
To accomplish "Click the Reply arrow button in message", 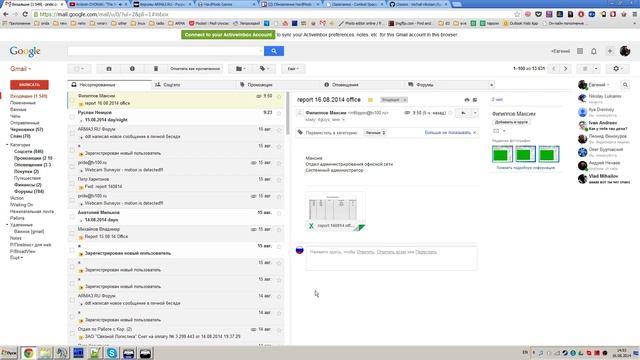I will [463, 113].
